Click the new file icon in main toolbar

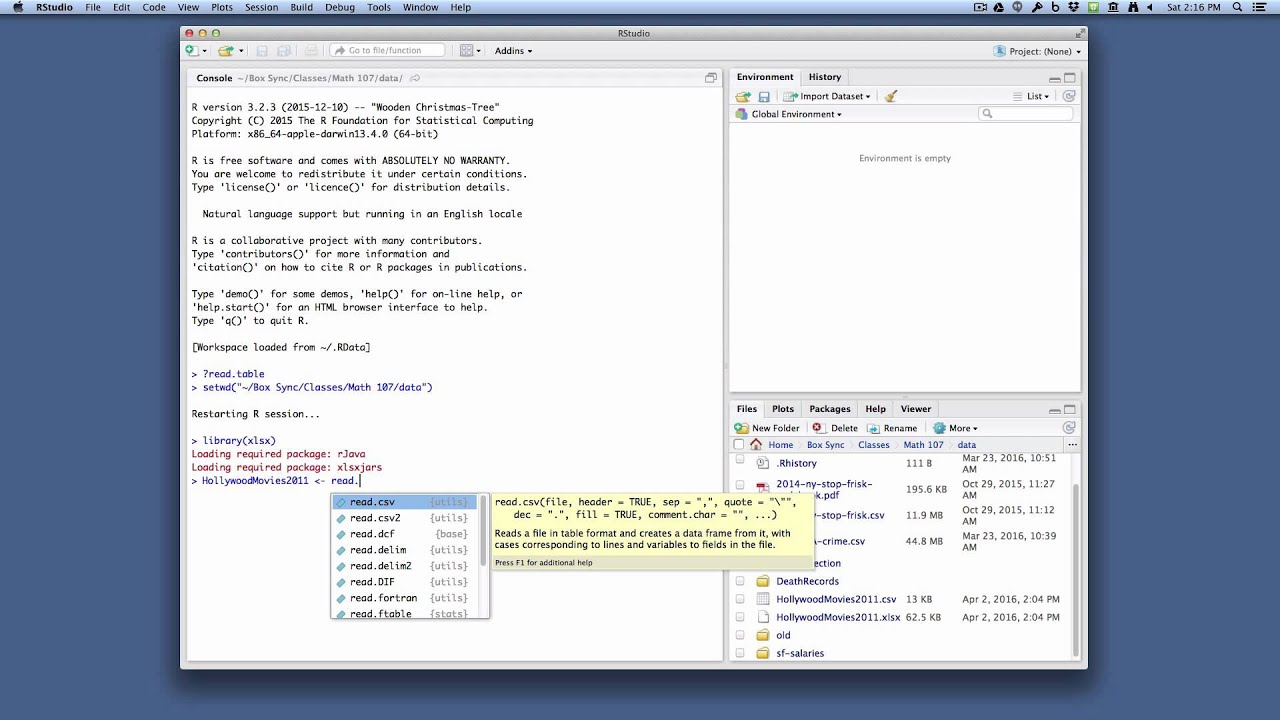click(x=191, y=50)
